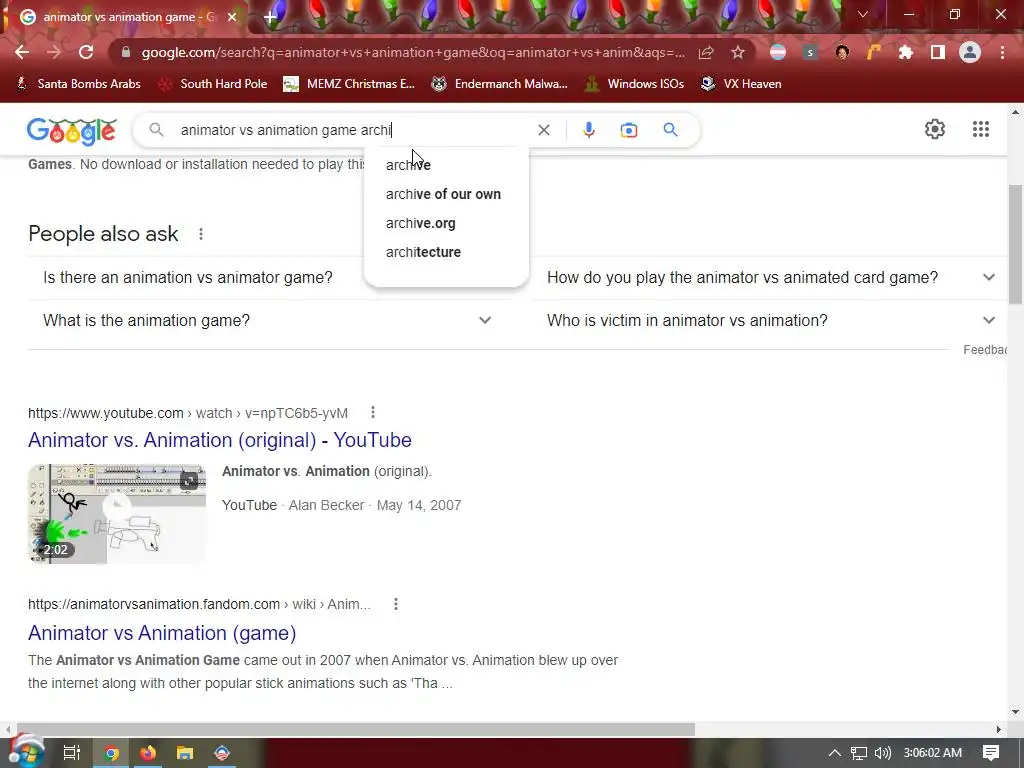Go back to the previous page
This screenshot has width=1024, height=768.
pos(22,52)
